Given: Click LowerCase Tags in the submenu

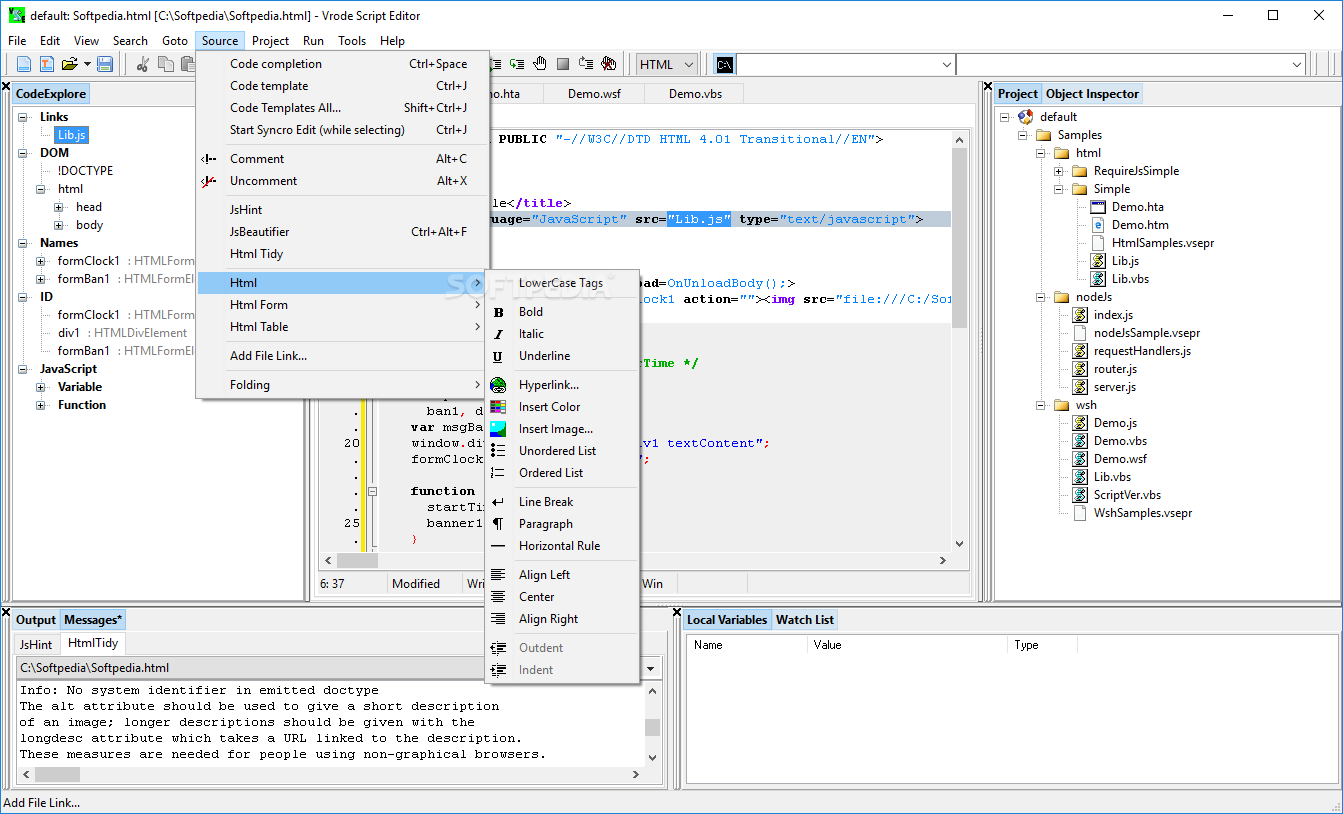Looking at the screenshot, I should pos(562,283).
